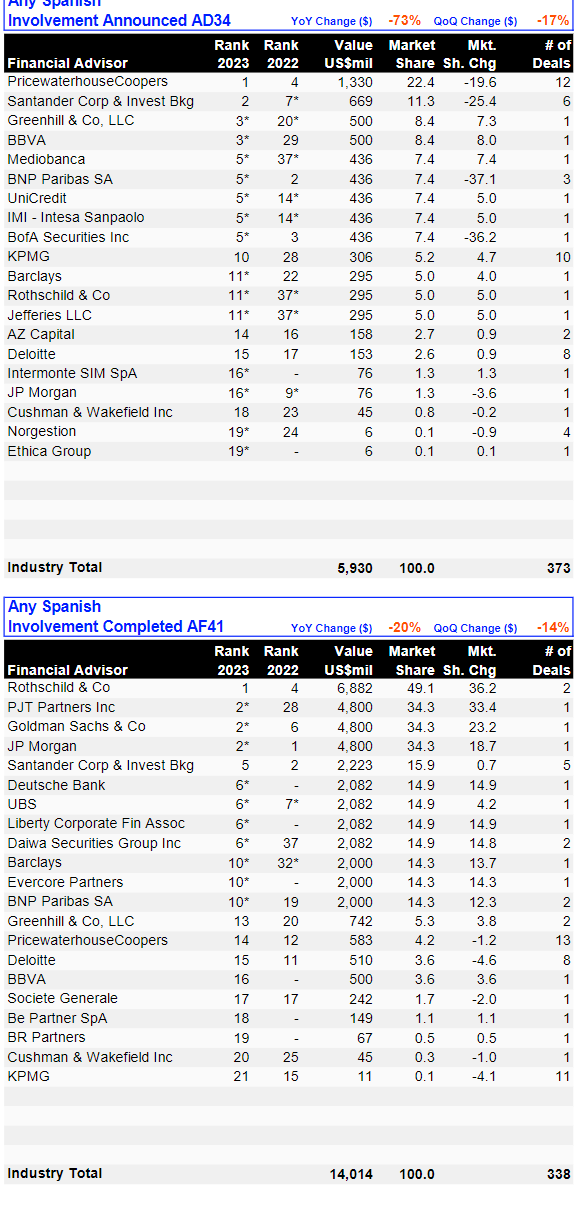Select Greenhill & Co, LLC in Announced table

[71, 121]
